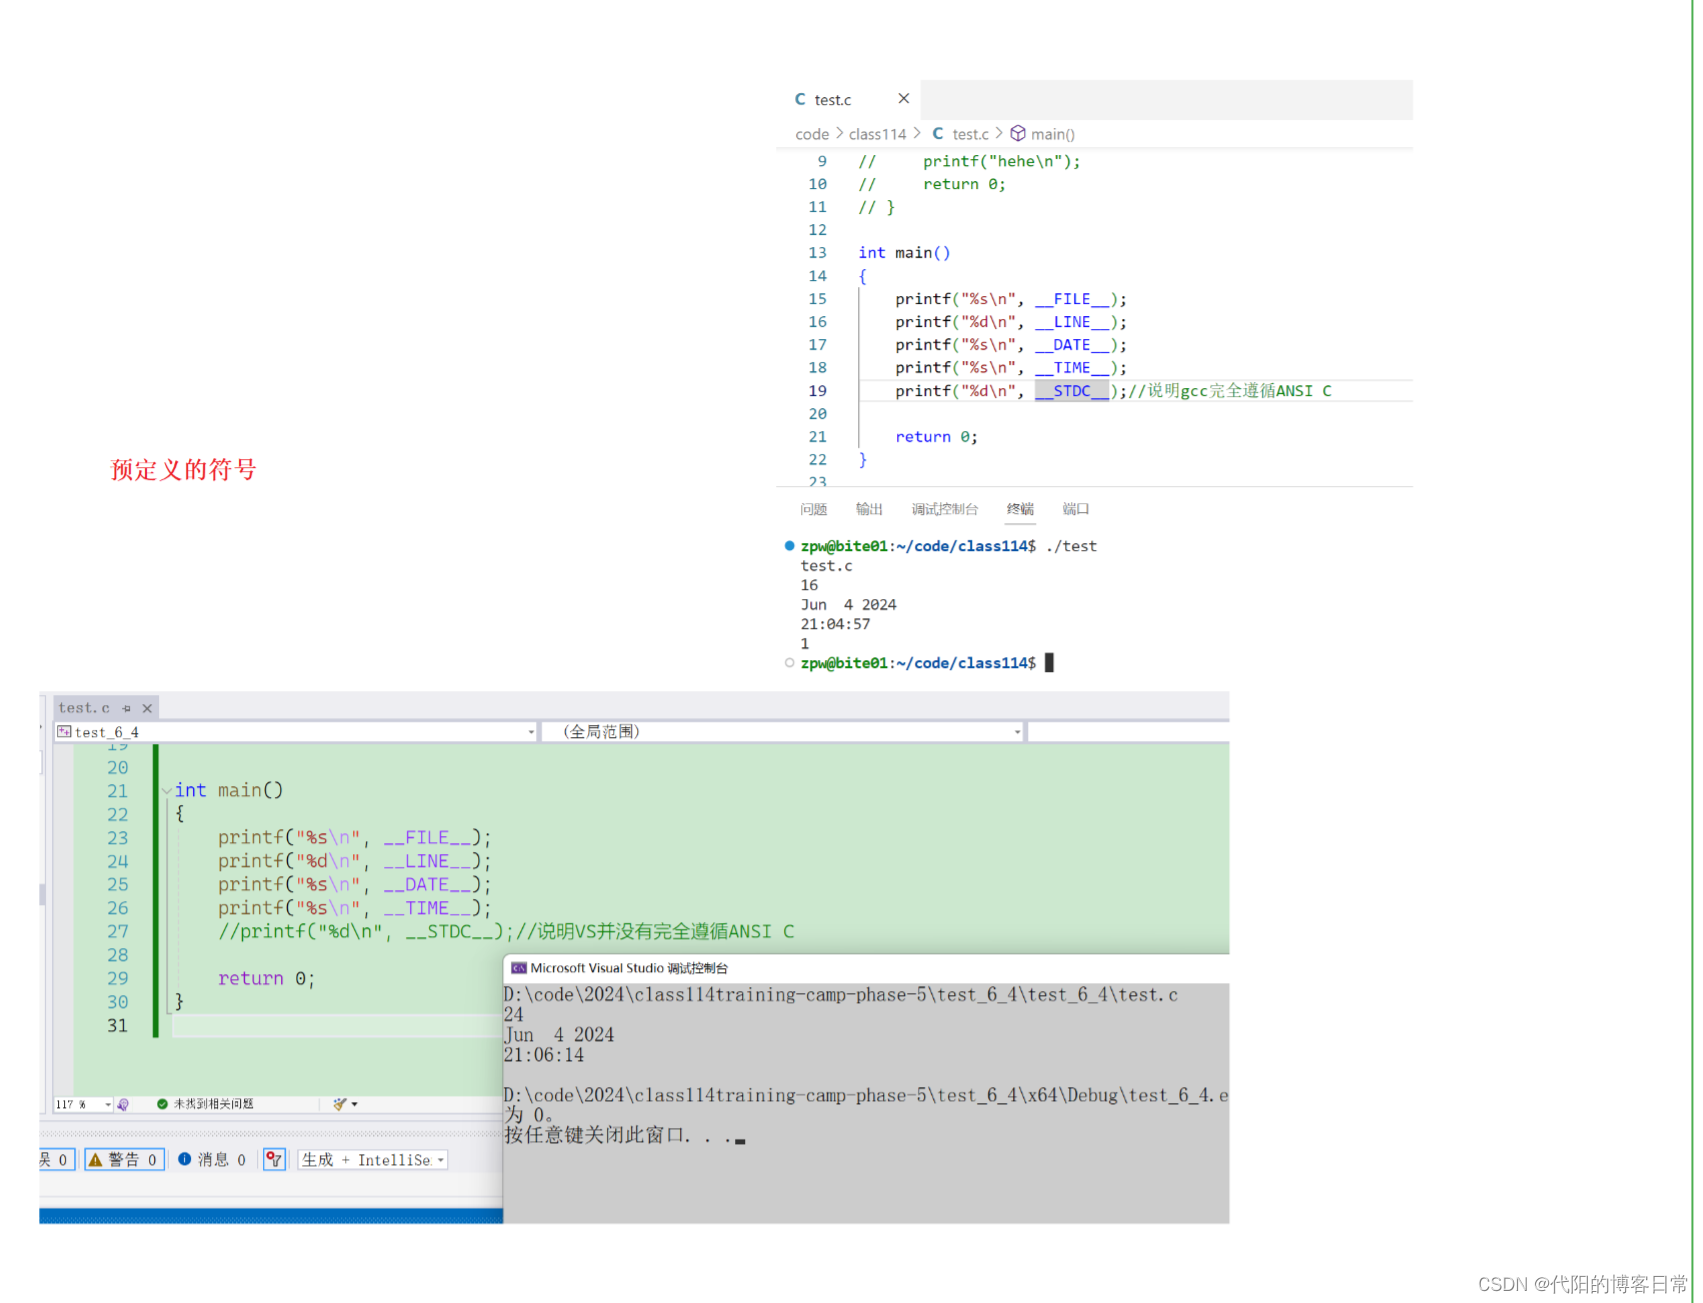Click the cube symbol icon beside main()
Image resolution: width=1703 pixels, height=1303 pixels.
(1018, 133)
